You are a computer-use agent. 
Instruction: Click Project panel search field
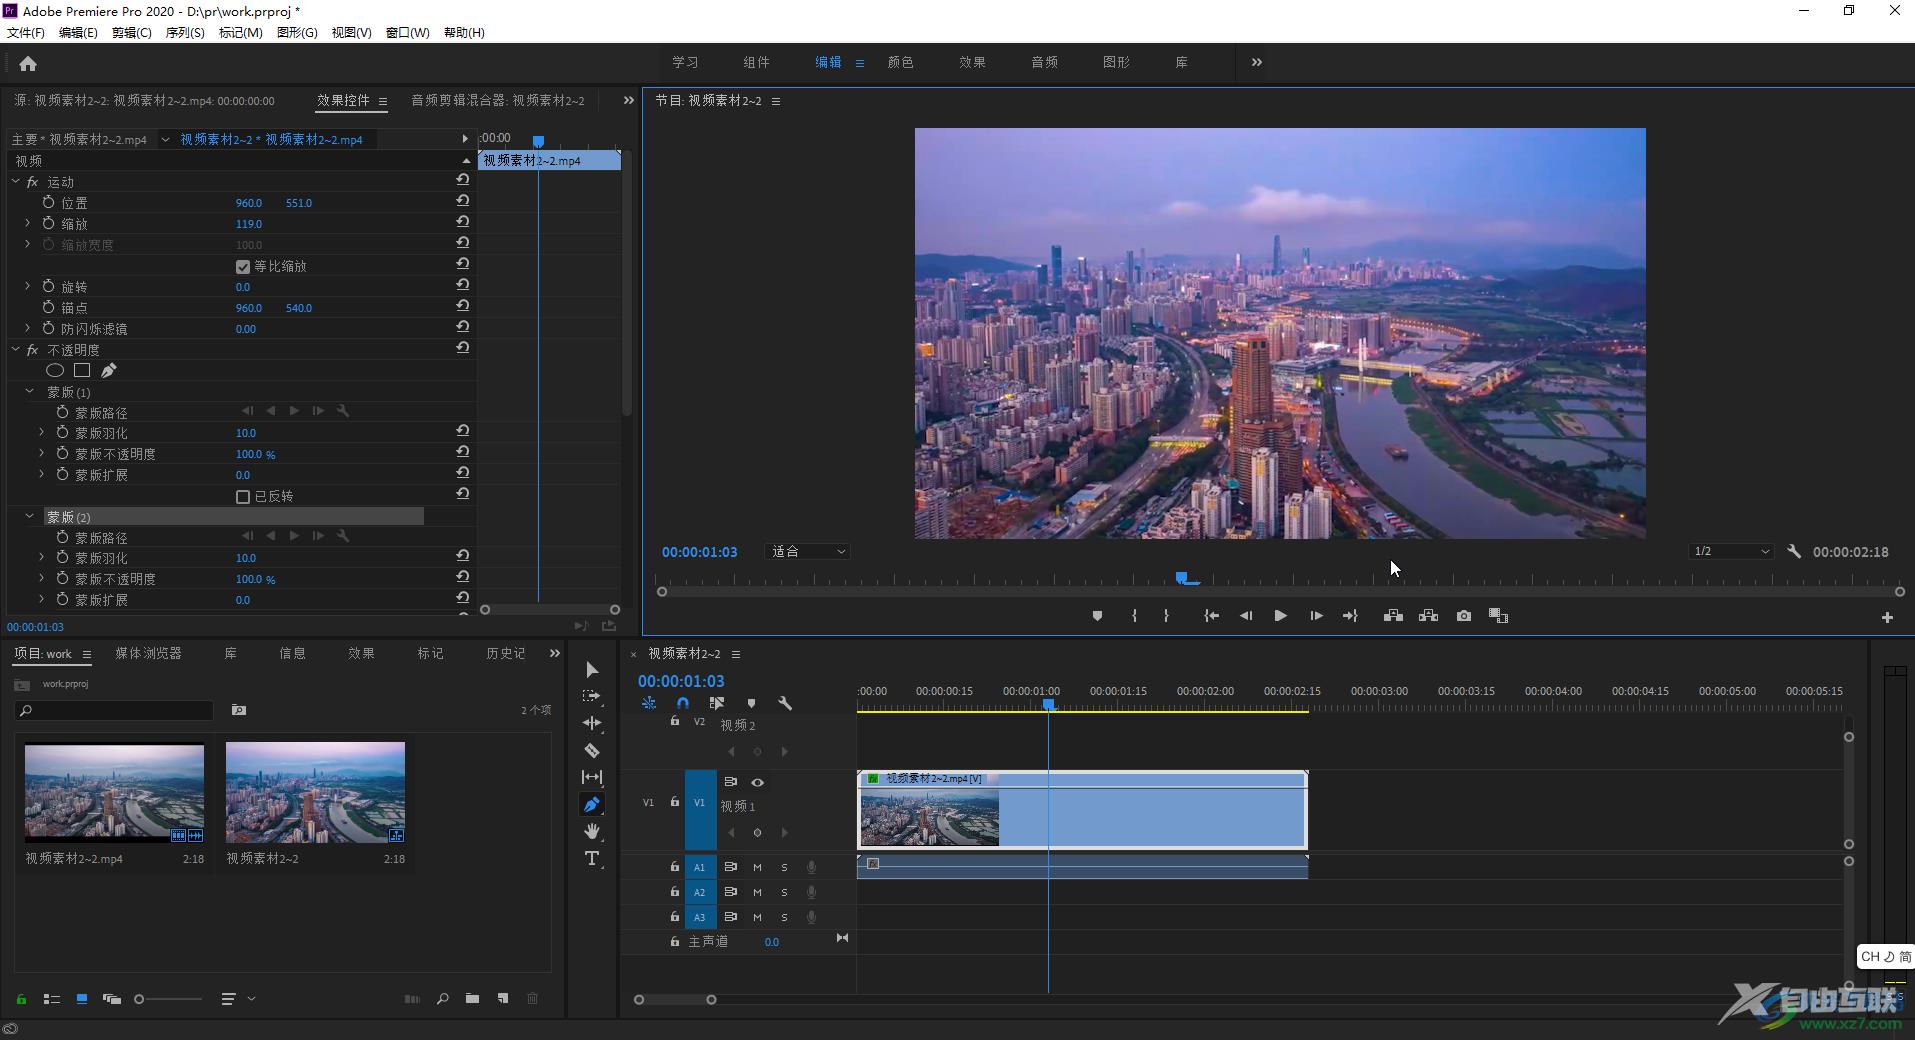pyautogui.click(x=115, y=710)
